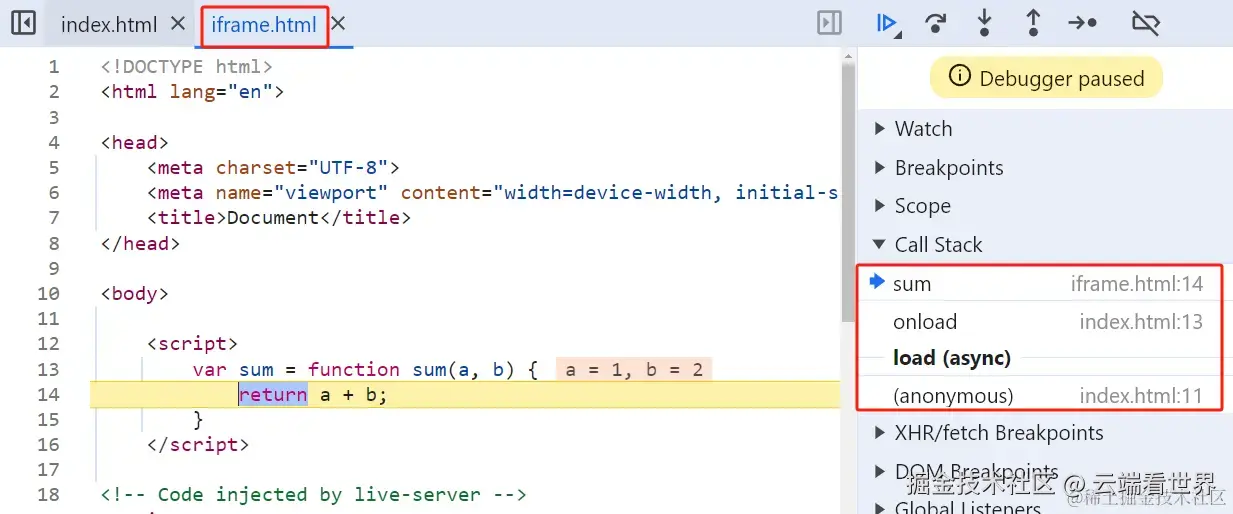Viewport: 1233px width, 514px height.
Task: Click the return keyword on line 14
Action: pos(273,394)
